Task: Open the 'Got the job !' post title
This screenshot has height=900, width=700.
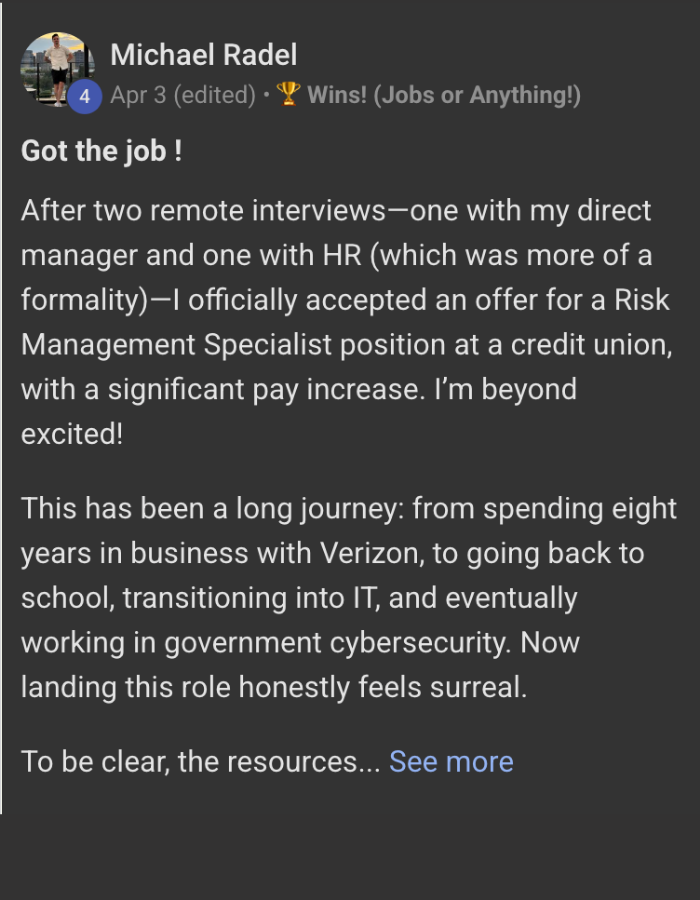Action: click(x=102, y=151)
